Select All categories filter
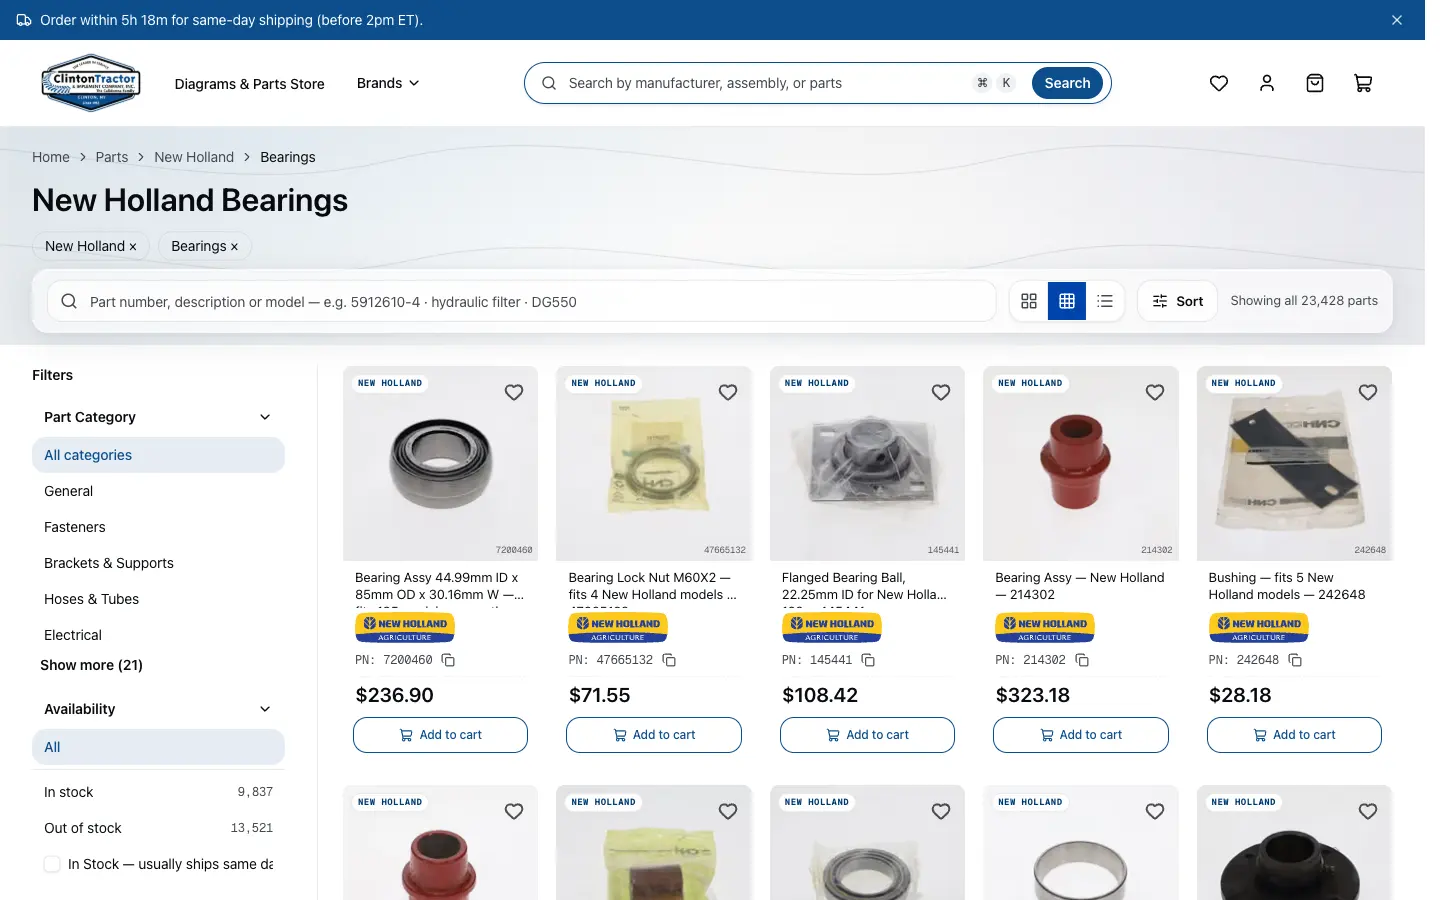Screen dimensions: 1440x900 point(158,455)
